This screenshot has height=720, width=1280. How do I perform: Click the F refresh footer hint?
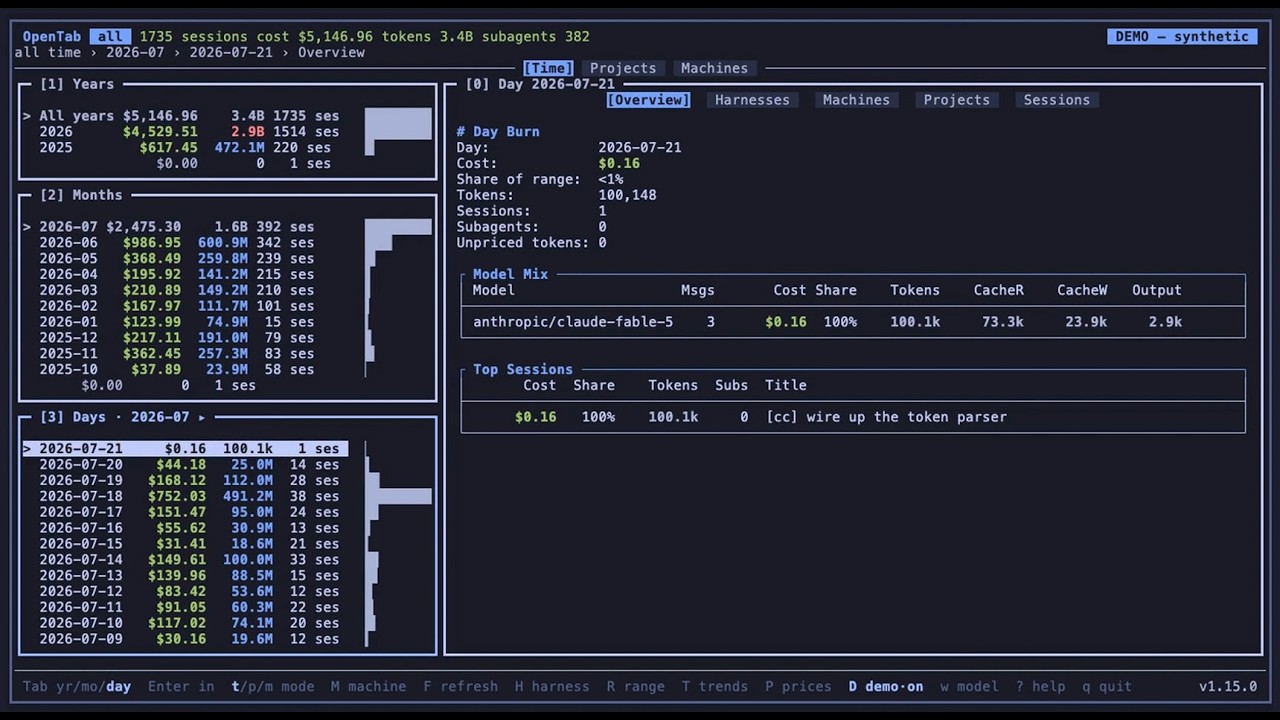(460, 687)
